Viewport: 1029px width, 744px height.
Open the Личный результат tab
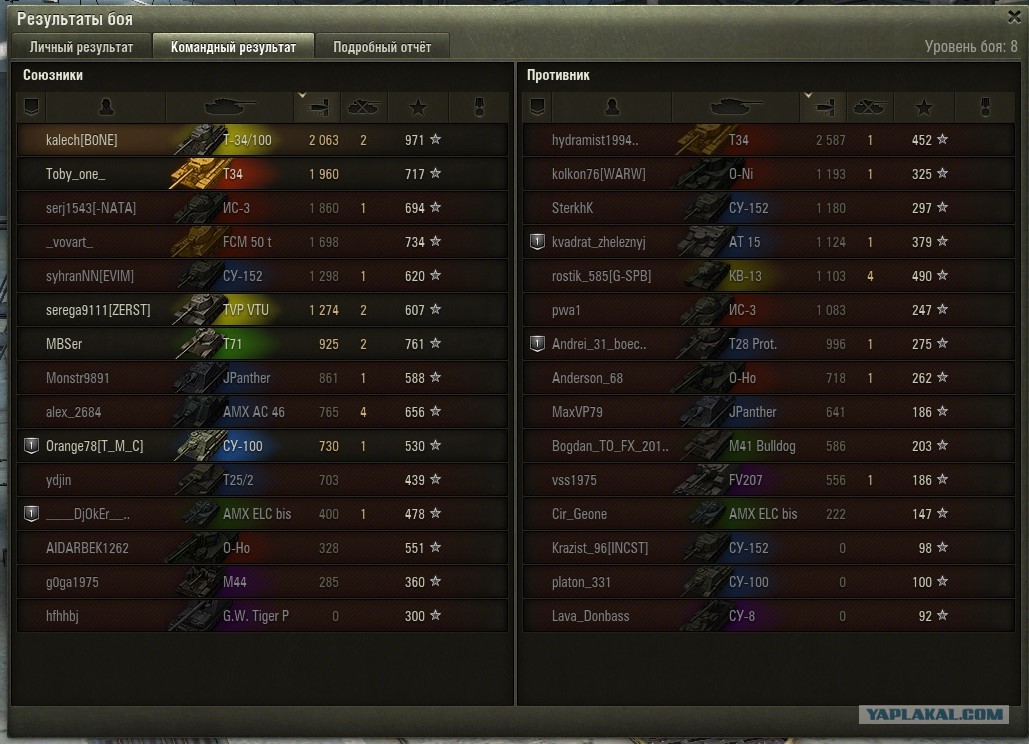[x=81, y=47]
